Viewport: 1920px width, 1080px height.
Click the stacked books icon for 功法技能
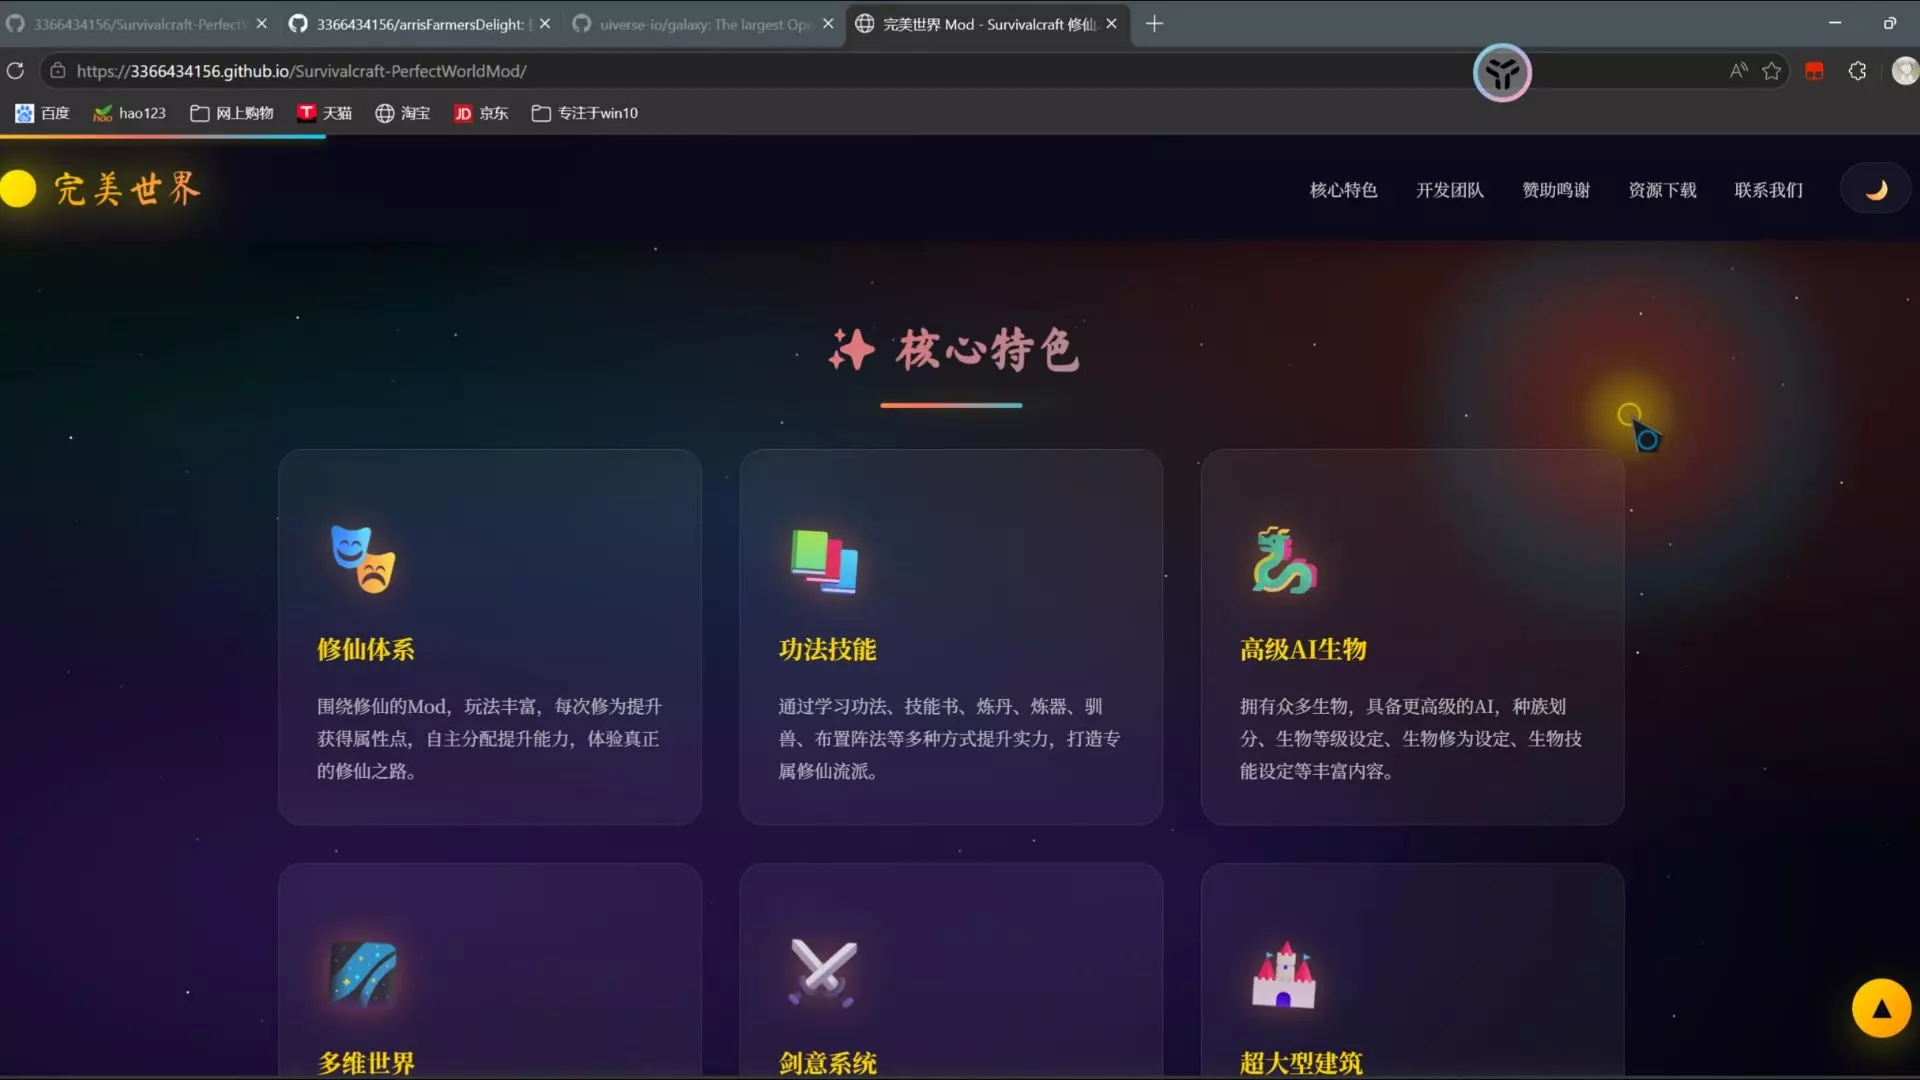pyautogui.click(x=824, y=560)
